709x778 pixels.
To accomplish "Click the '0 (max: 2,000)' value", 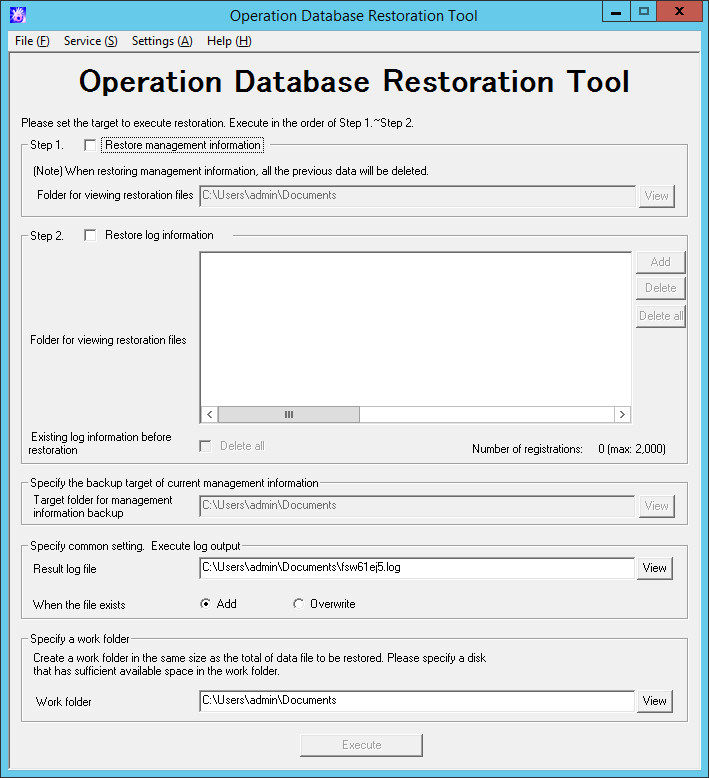I will [x=632, y=449].
